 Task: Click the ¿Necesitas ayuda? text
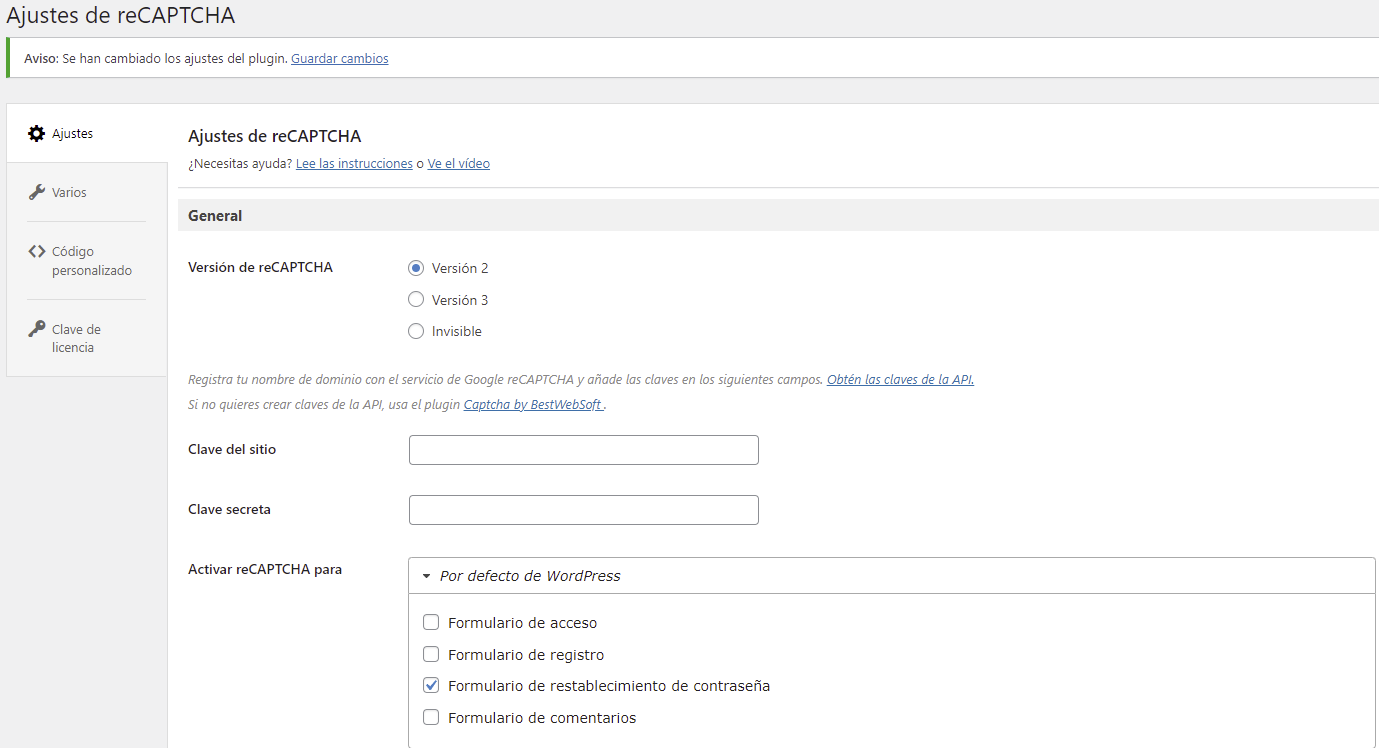tap(240, 163)
